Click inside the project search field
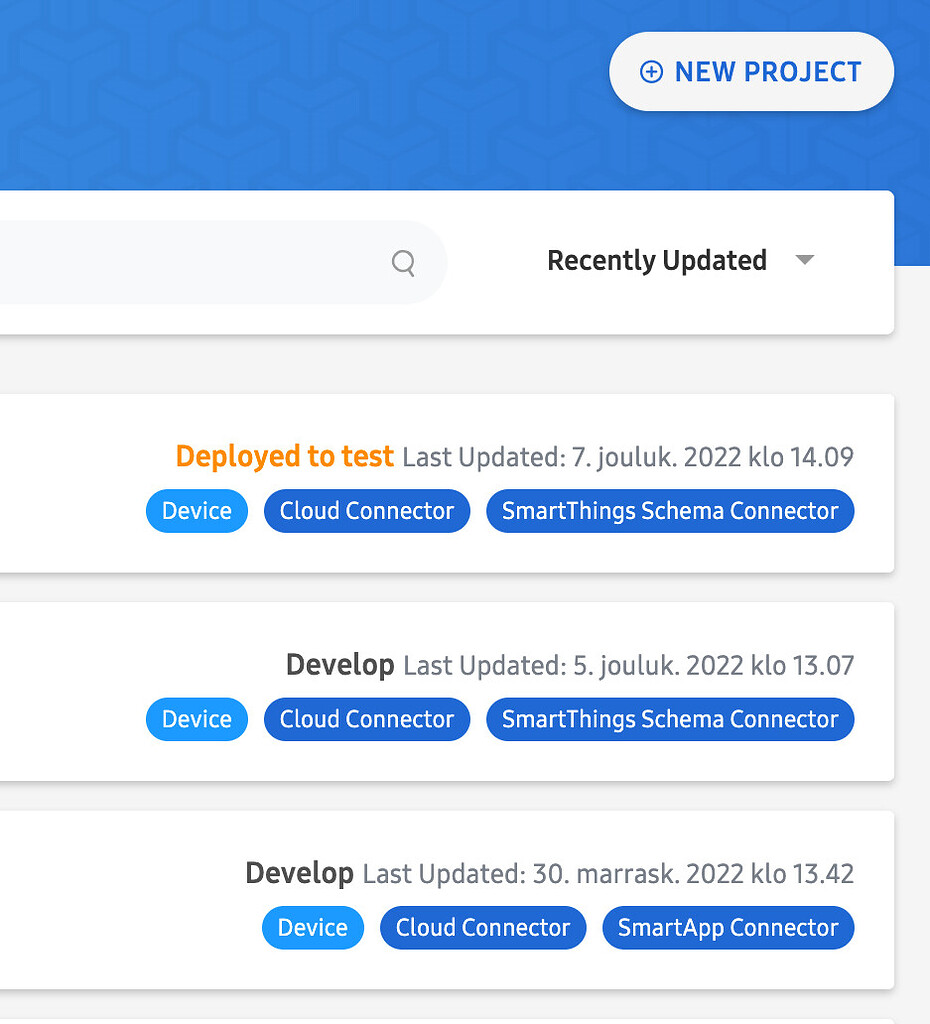The height and width of the screenshot is (1024, 930). pyautogui.click(x=200, y=262)
